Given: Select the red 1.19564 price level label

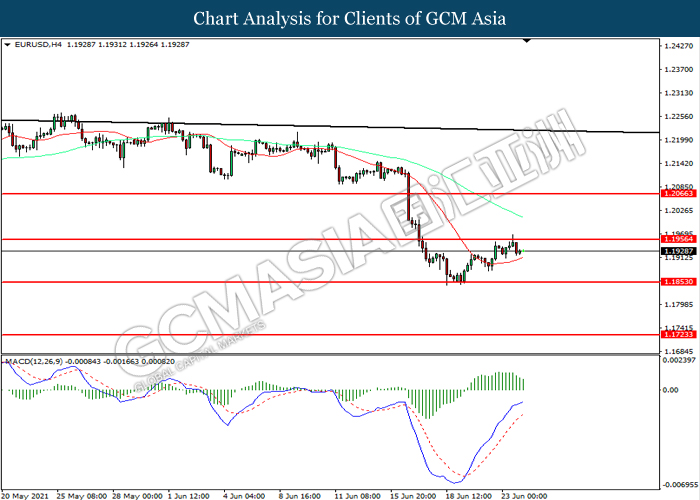Looking at the screenshot, I should (x=679, y=239).
